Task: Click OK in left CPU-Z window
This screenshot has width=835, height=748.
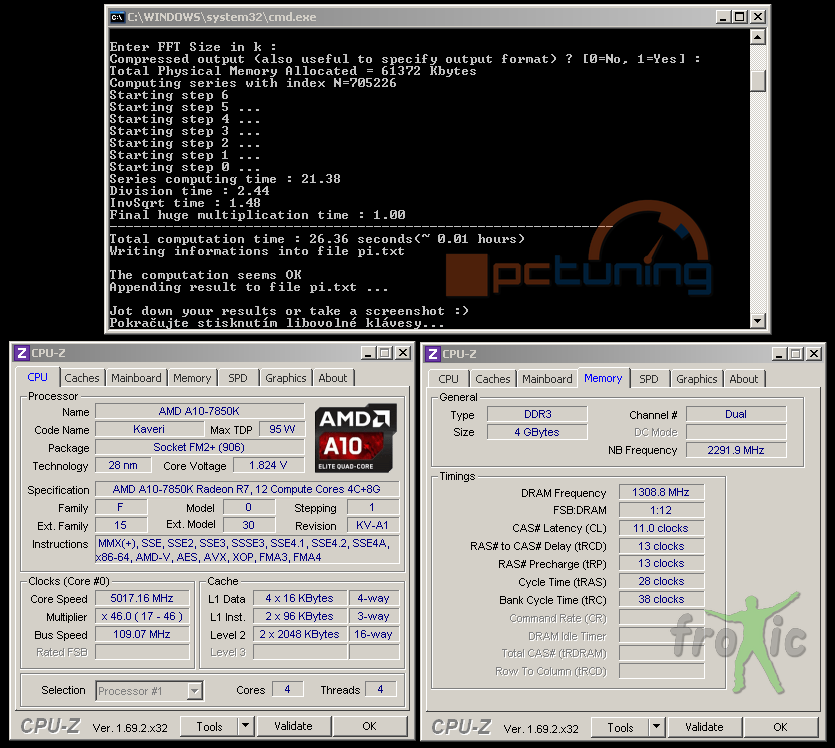Action: click(x=370, y=727)
